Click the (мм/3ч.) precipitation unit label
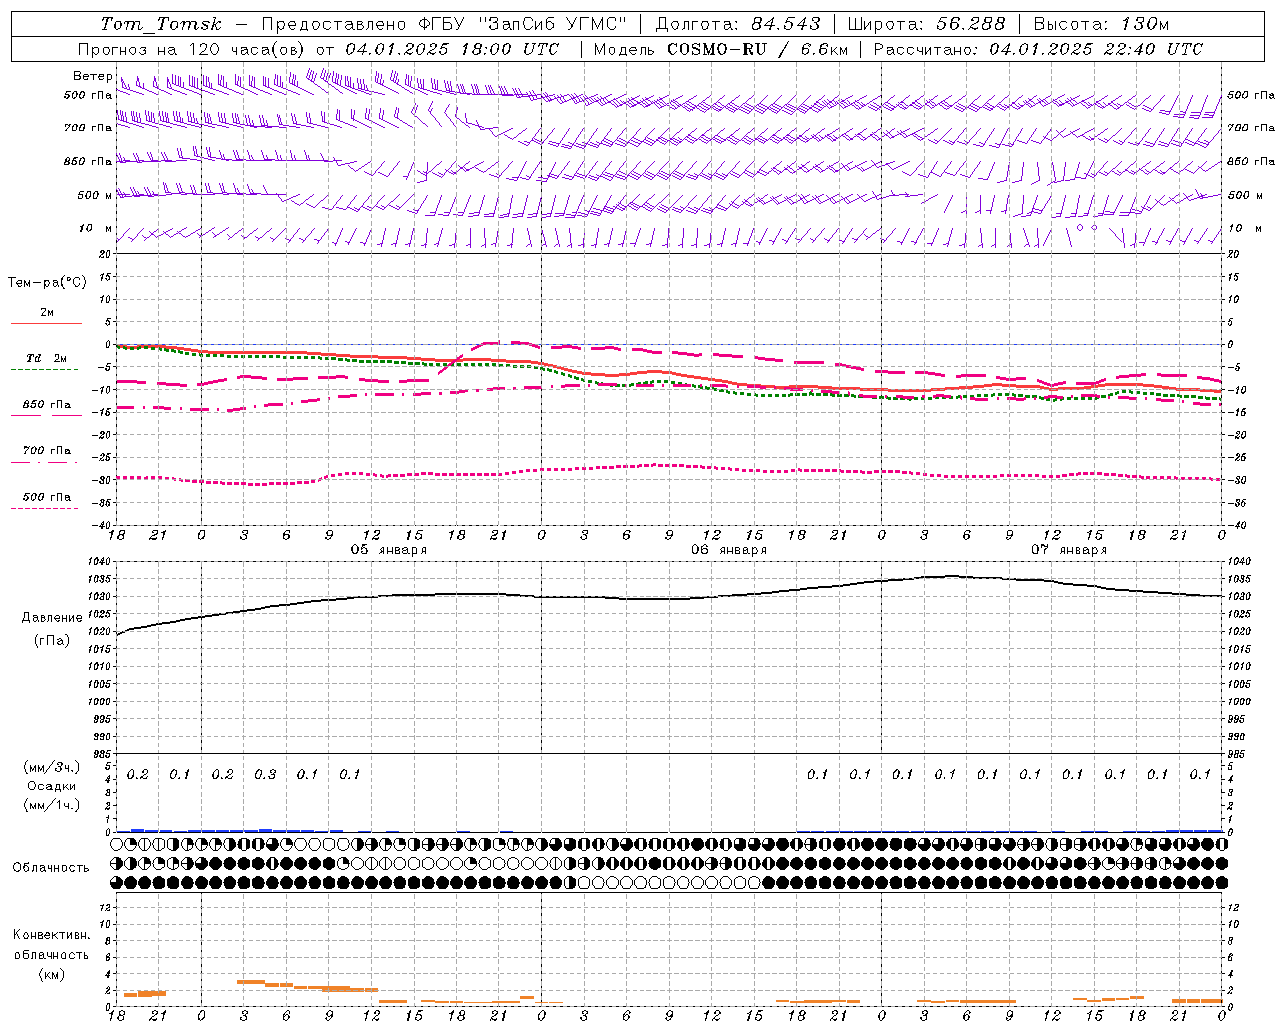This screenshot has height=1024, width=1280. tap(51, 767)
